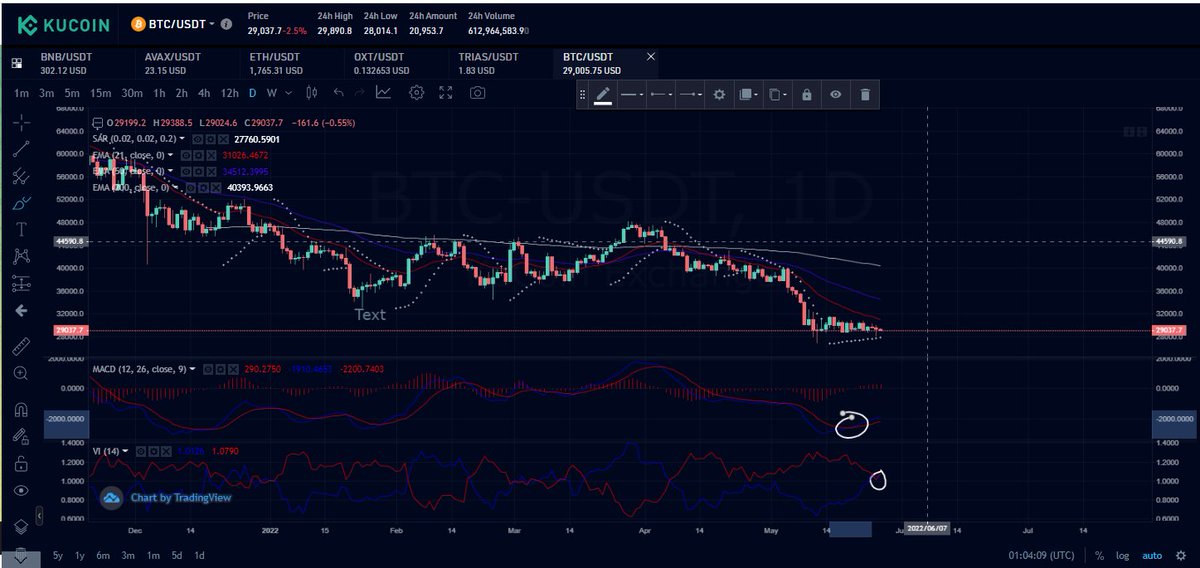Open the markets grid icon
1200x568 pixels.
(17, 63)
